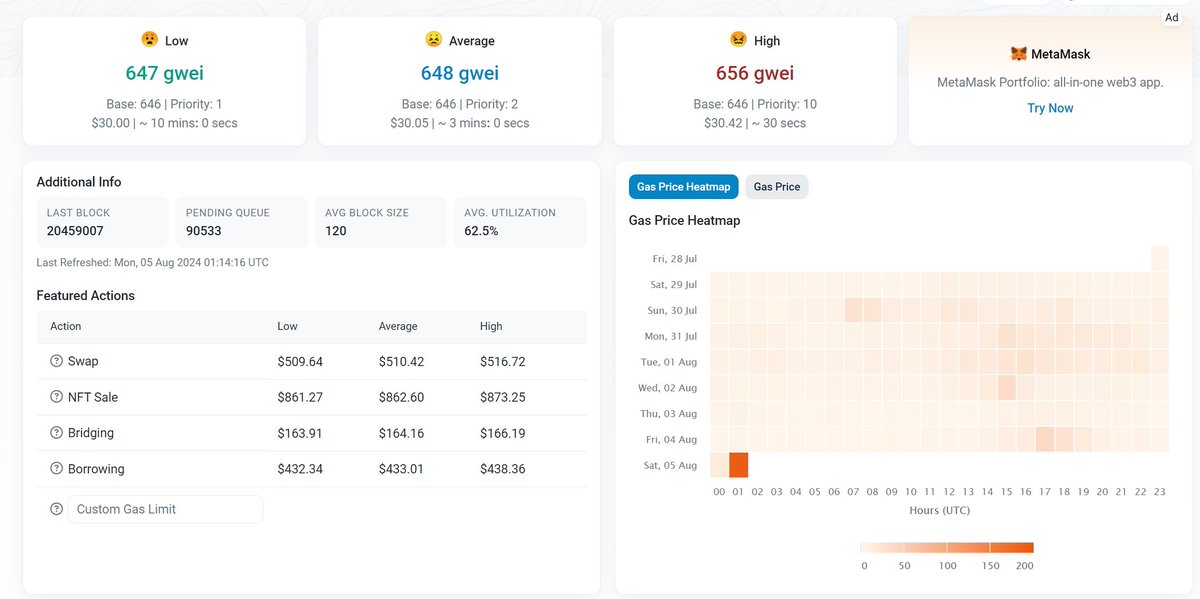Click the Action column header
The image size is (1200, 599).
coord(65,326)
